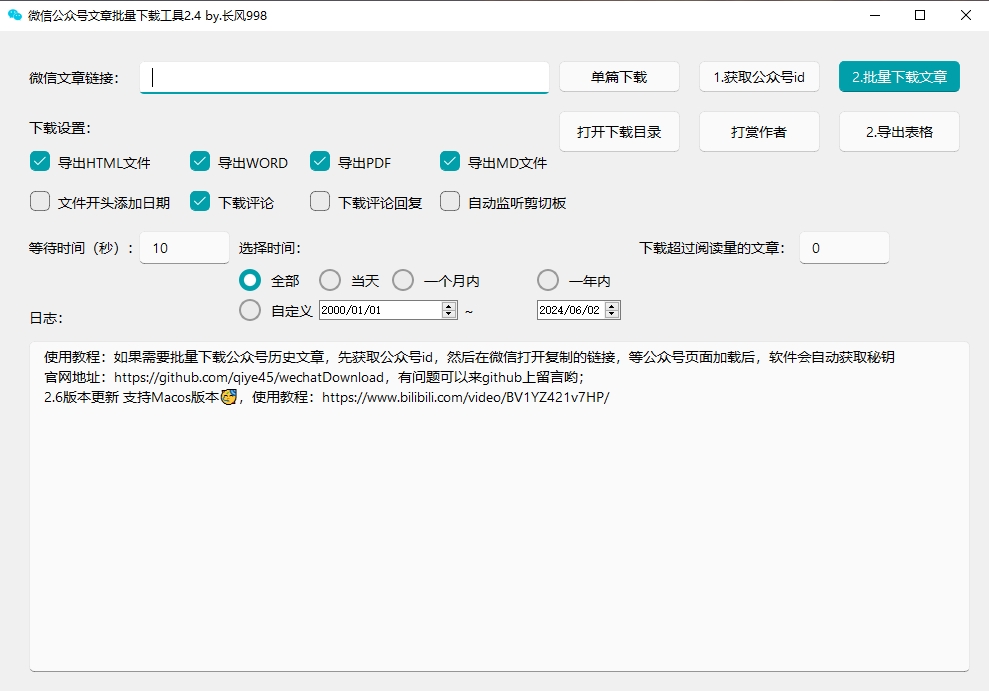This screenshot has height=691, width=989.
Task: Click the app logo in the title bar
Action: [x=17, y=15]
